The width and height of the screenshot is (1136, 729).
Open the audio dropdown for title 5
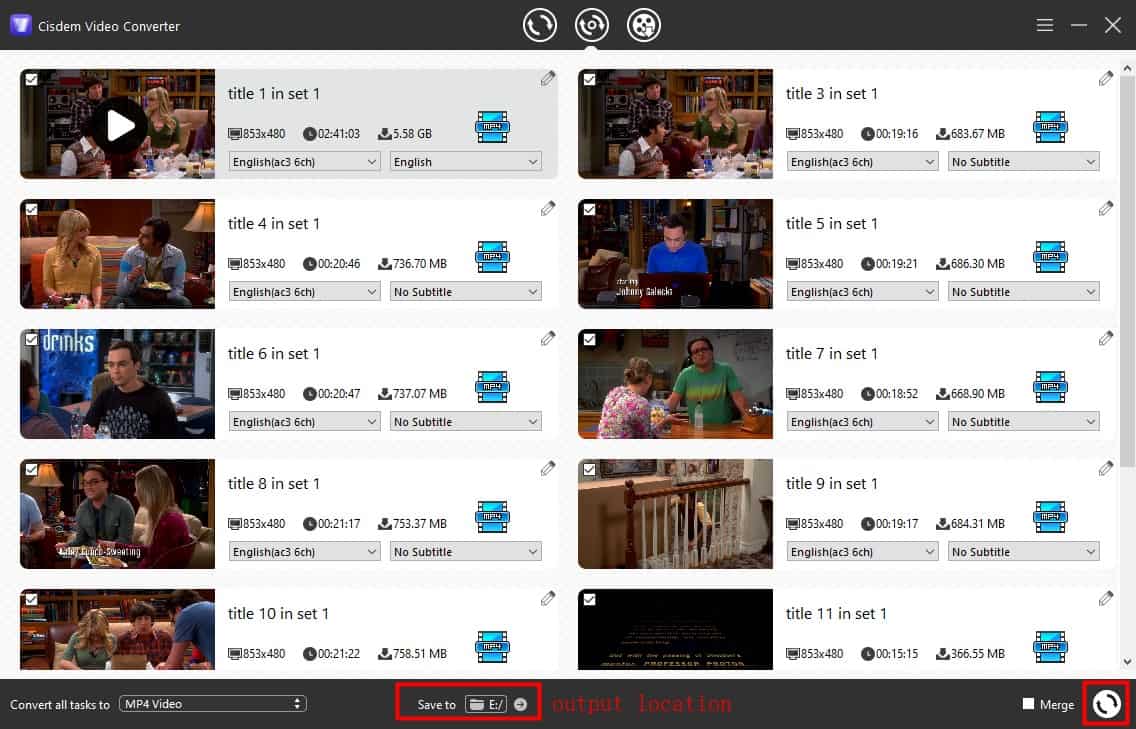tap(862, 291)
